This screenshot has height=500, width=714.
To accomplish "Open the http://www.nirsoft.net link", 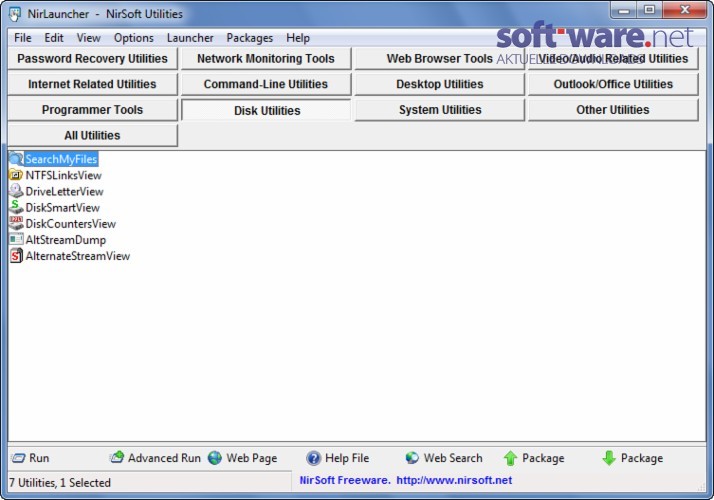I will (454, 480).
